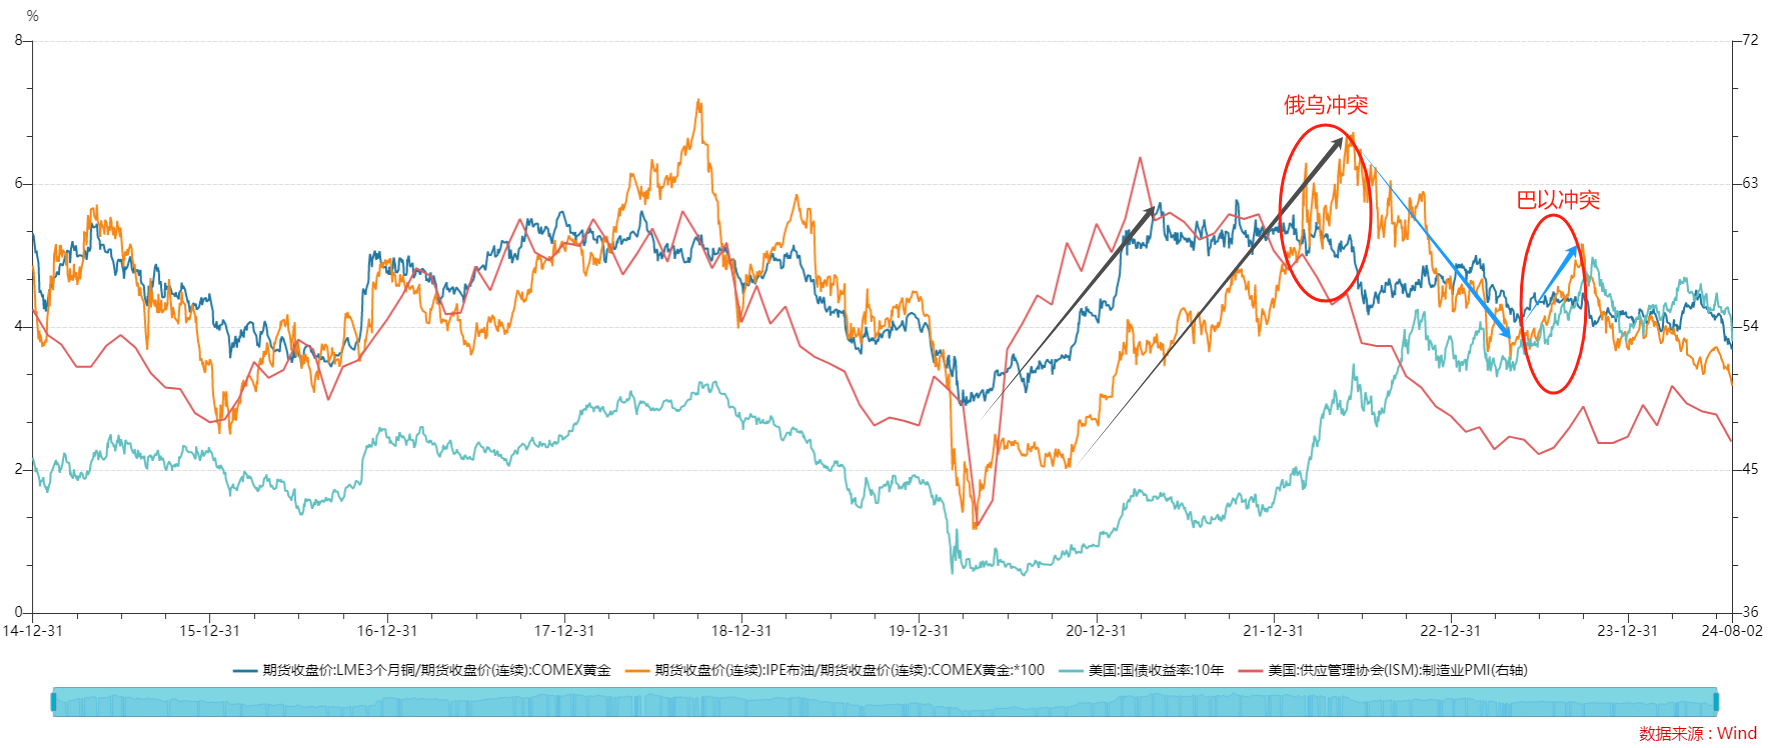
Task: Hide the 期货收盘价:LME3个月铜/COMEX黄金 series via its label
Action: (x=436, y=671)
